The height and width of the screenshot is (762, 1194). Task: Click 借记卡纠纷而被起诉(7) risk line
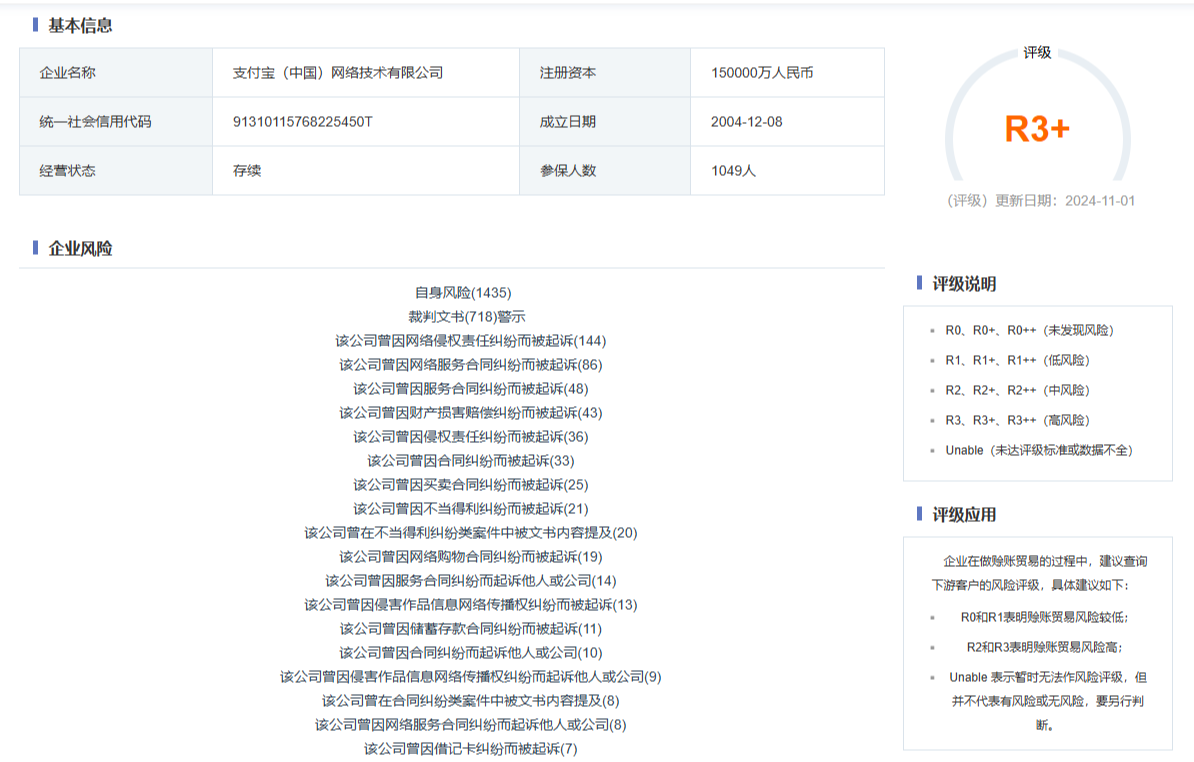(x=471, y=748)
